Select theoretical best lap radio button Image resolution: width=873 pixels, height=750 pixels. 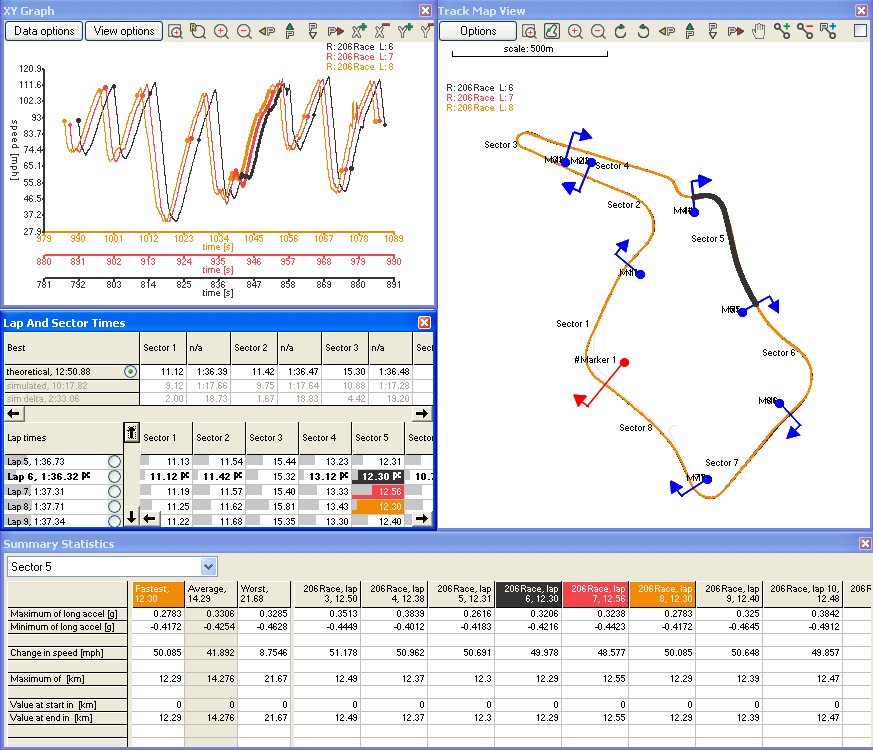click(x=130, y=371)
